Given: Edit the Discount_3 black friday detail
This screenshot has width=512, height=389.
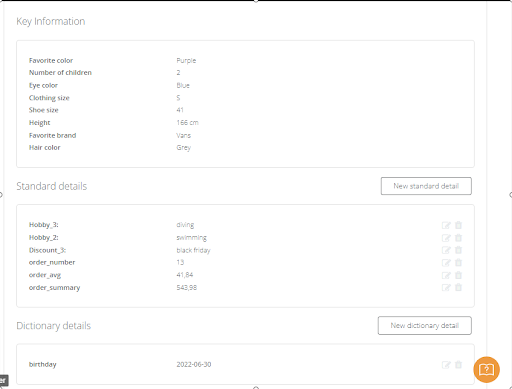Looking at the screenshot, I should coord(446,250).
